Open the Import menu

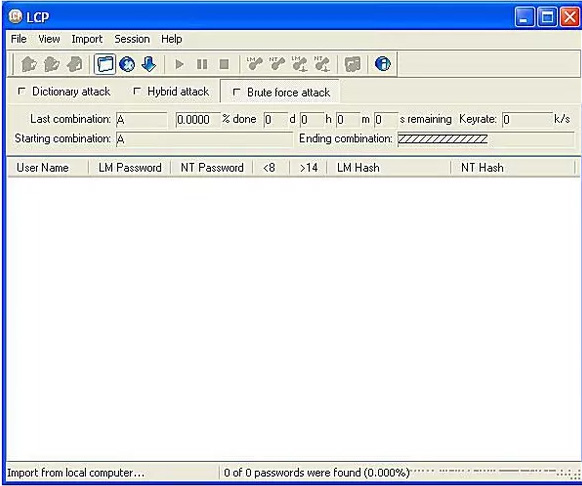coord(87,39)
